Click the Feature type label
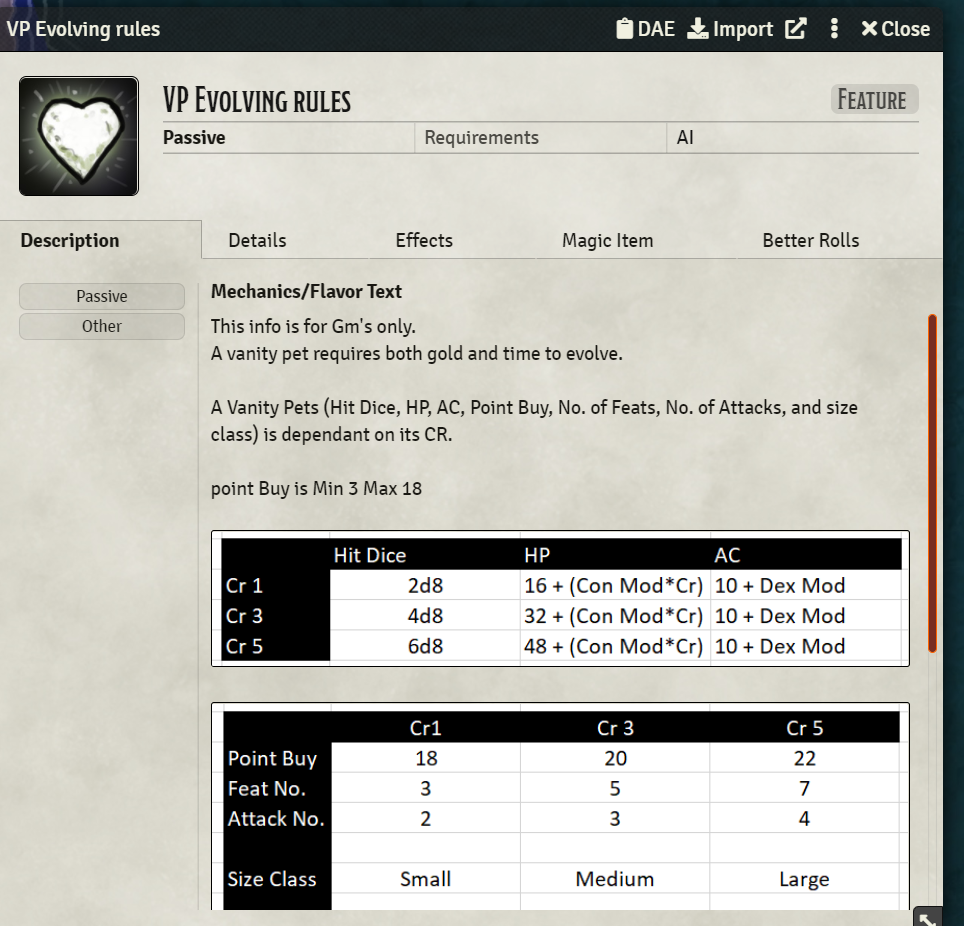This screenshot has height=926, width=964. click(874, 99)
